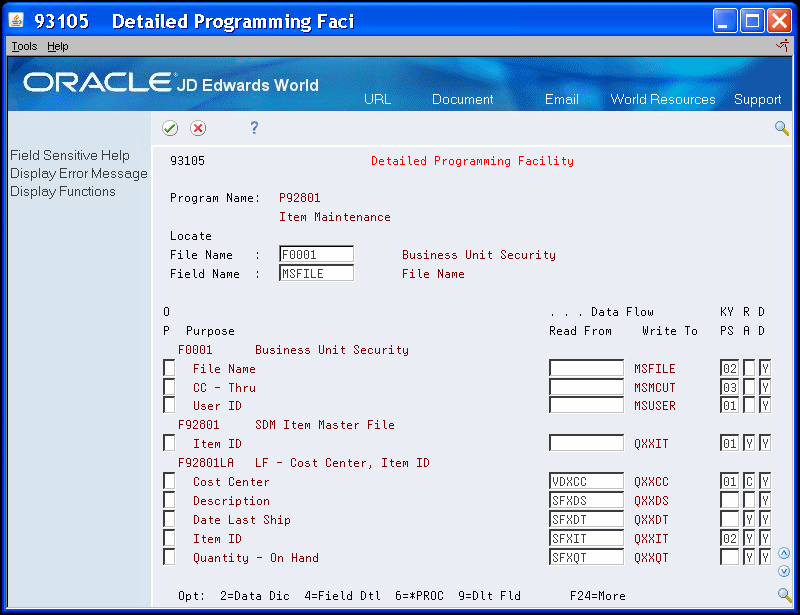This screenshot has width=800, height=615.
Task: Click the DD field on the MSUSER row
Action: point(764,405)
